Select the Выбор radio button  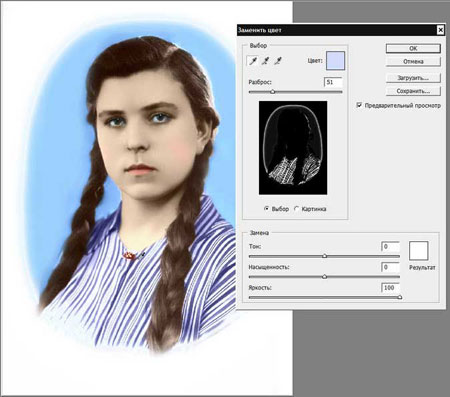coord(266,209)
